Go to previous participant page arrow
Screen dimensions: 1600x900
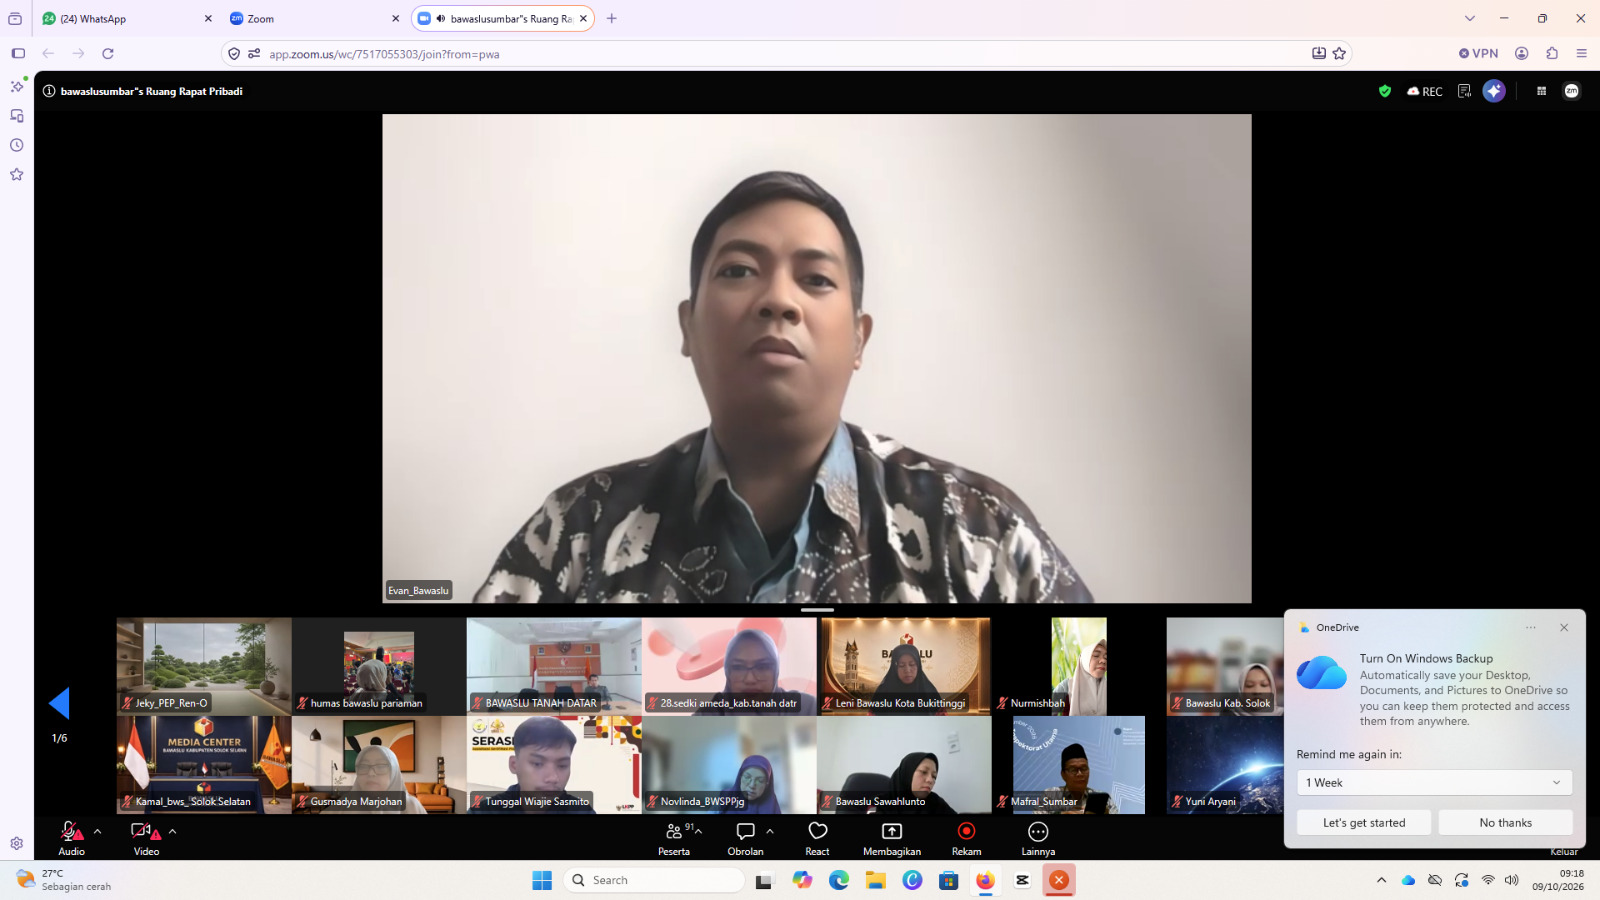59,703
